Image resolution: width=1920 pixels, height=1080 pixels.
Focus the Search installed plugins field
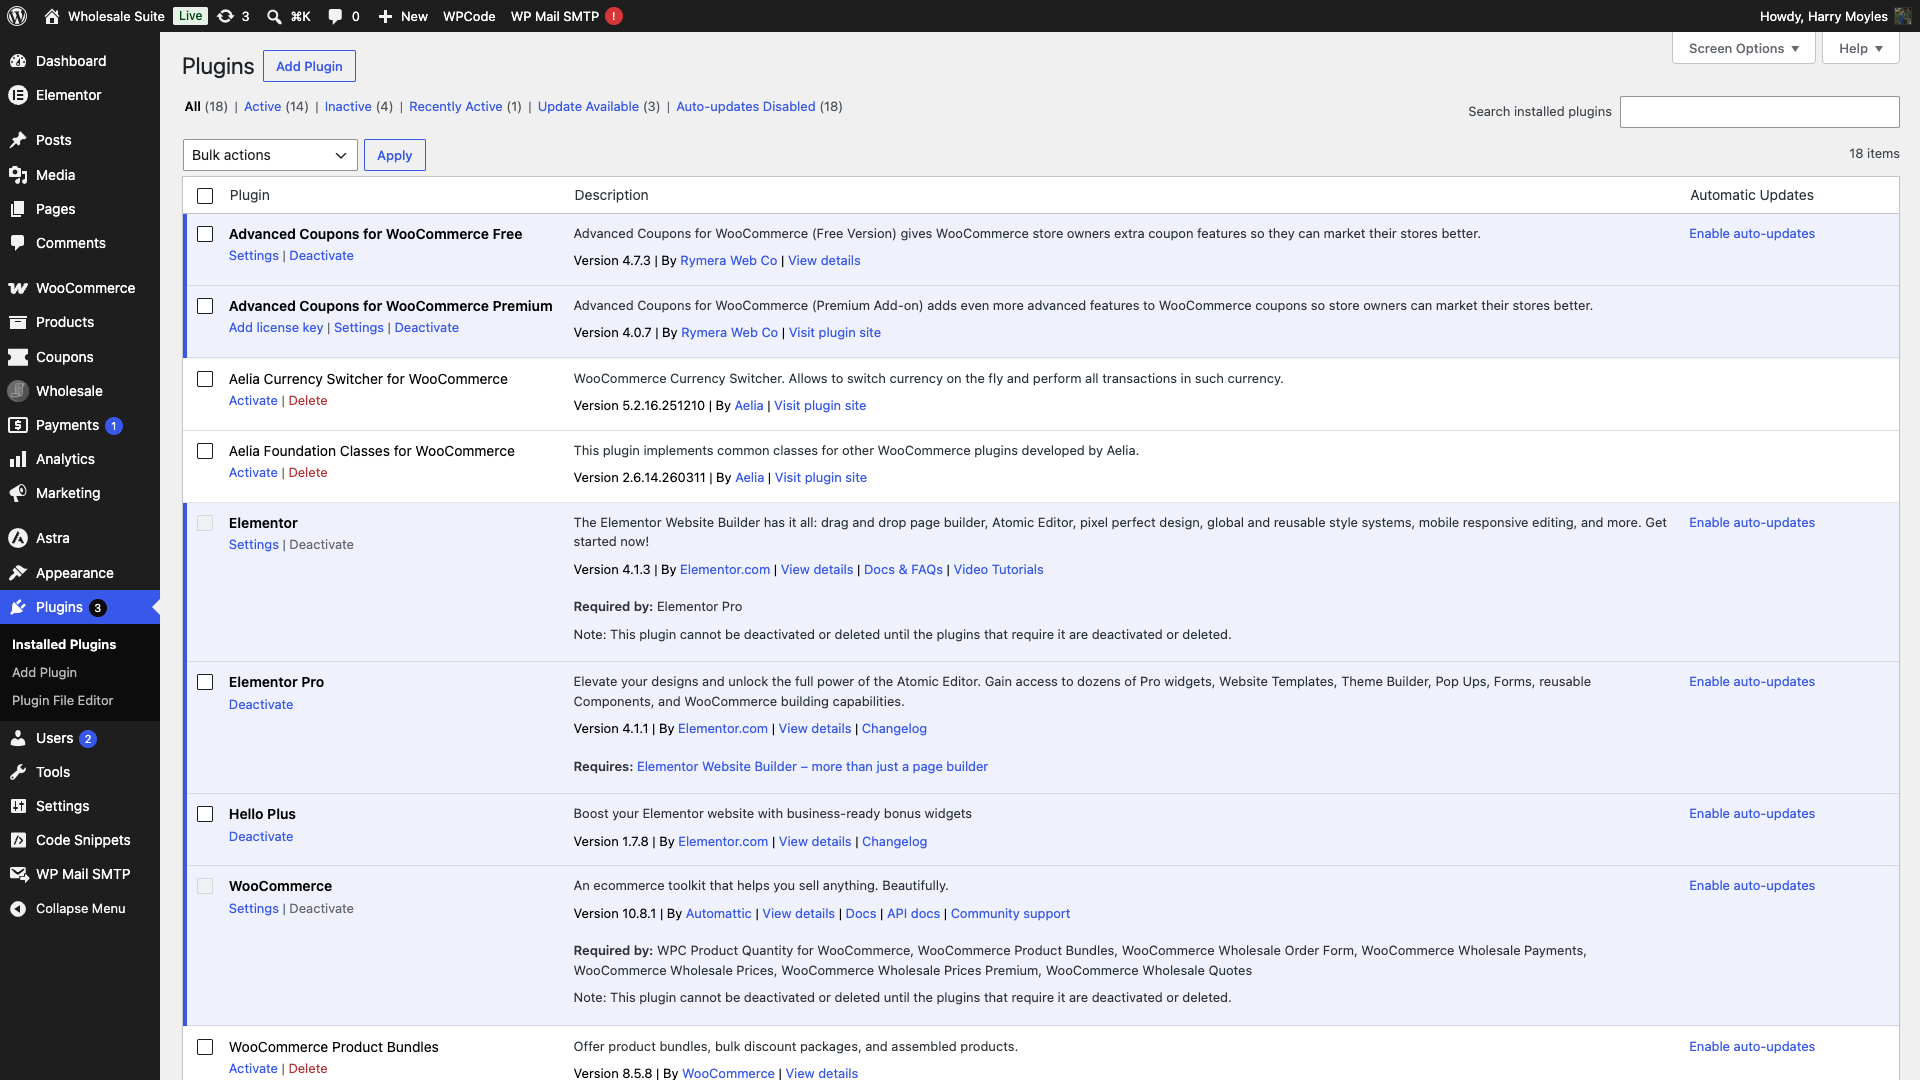pos(1760,112)
